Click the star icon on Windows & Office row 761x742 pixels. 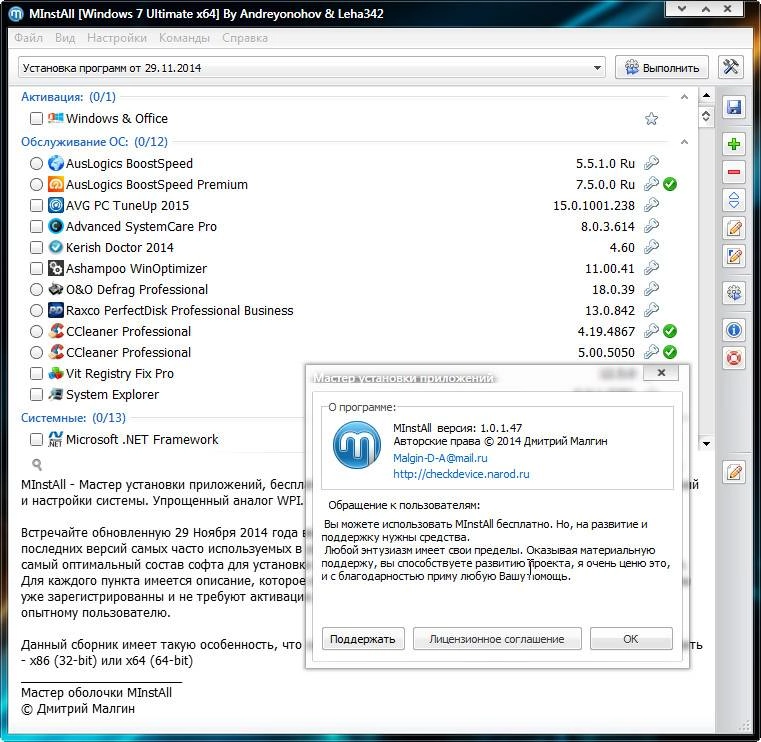point(651,118)
